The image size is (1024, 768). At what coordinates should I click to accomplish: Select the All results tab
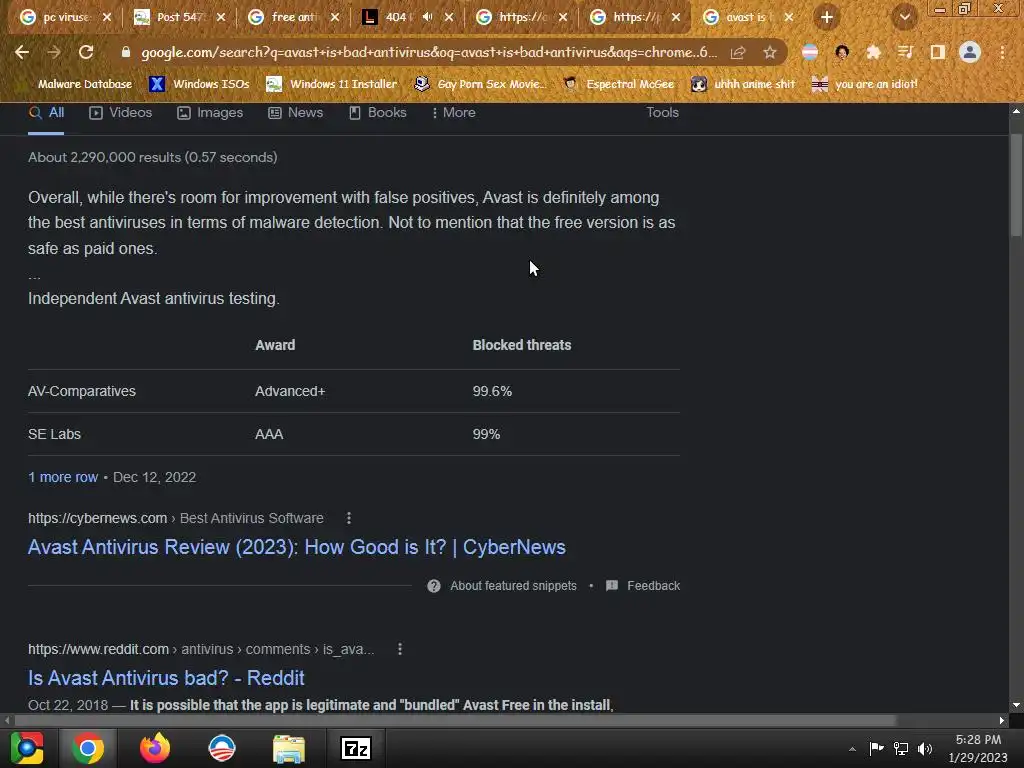point(46,112)
